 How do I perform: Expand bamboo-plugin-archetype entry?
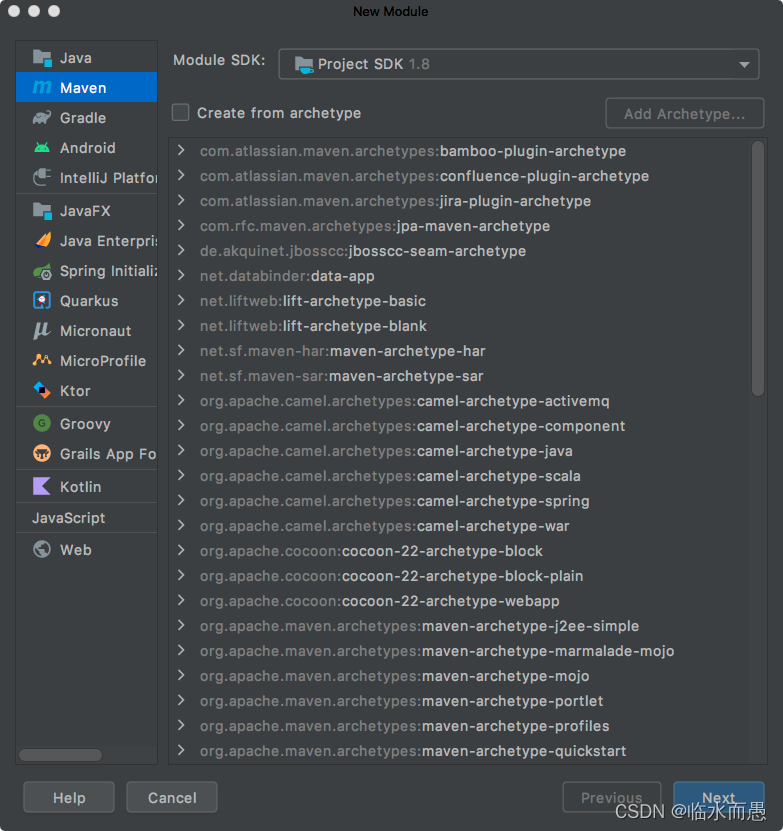coord(182,151)
